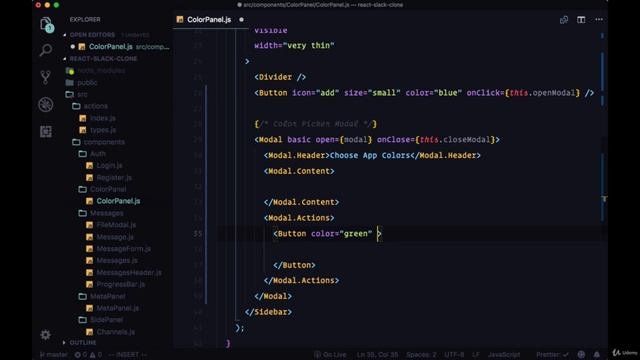This screenshot has height=360, width=640.
Task: Click the EXPLORER panel title
Action: point(85,20)
